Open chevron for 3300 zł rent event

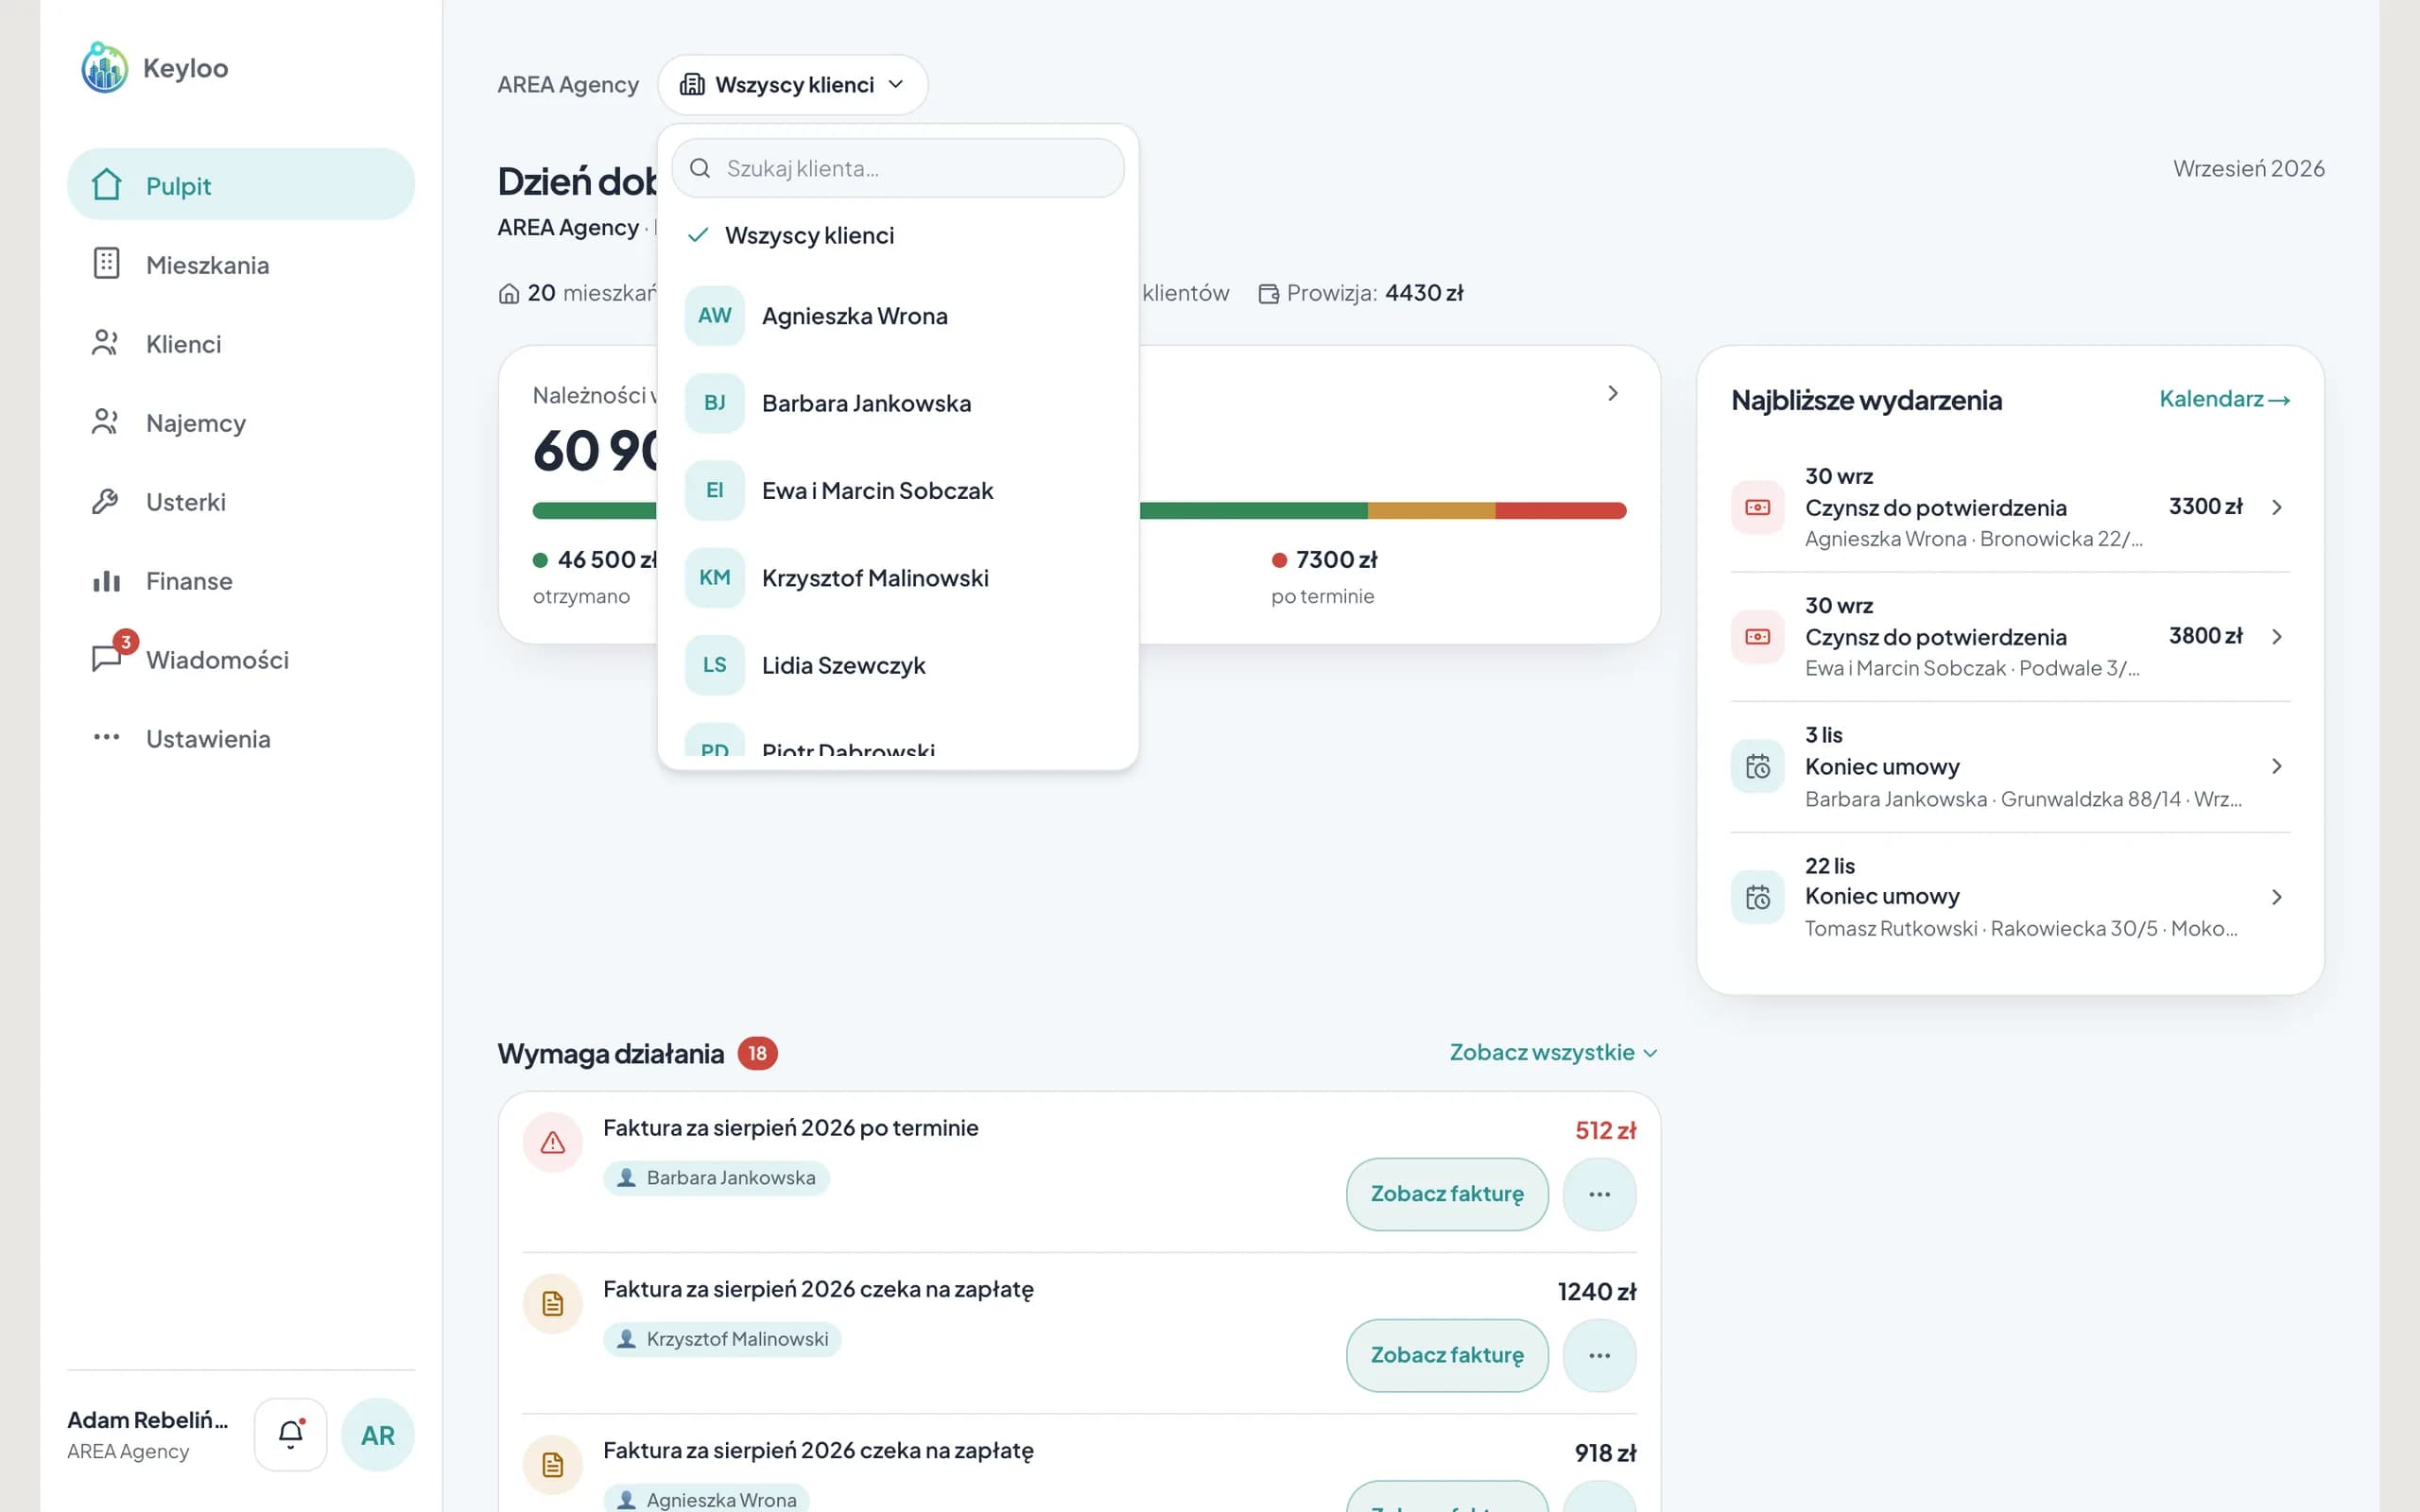pos(2276,507)
